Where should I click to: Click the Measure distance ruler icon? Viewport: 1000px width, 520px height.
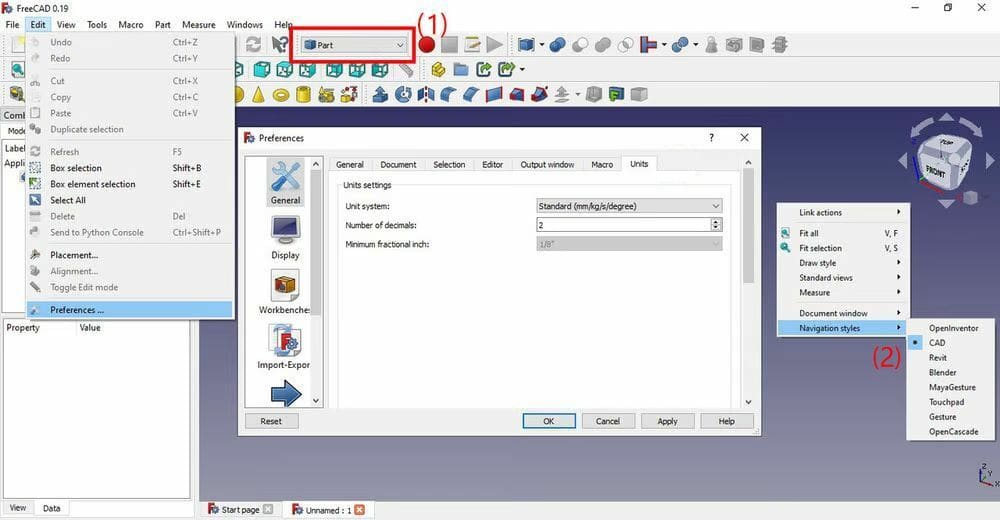tap(406, 69)
